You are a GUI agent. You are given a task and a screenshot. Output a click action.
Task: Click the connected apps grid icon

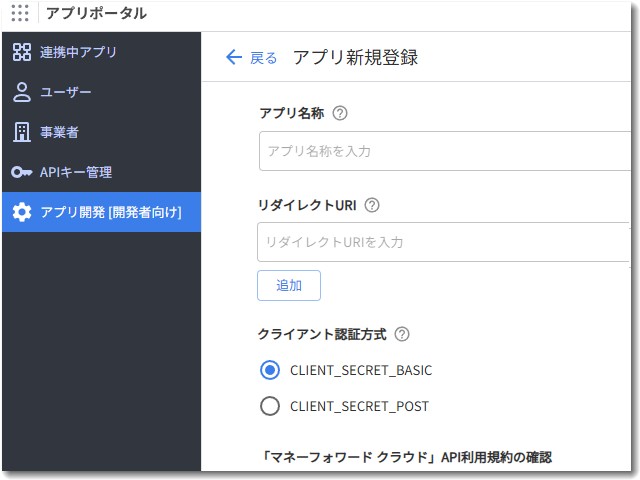(22, 52)
